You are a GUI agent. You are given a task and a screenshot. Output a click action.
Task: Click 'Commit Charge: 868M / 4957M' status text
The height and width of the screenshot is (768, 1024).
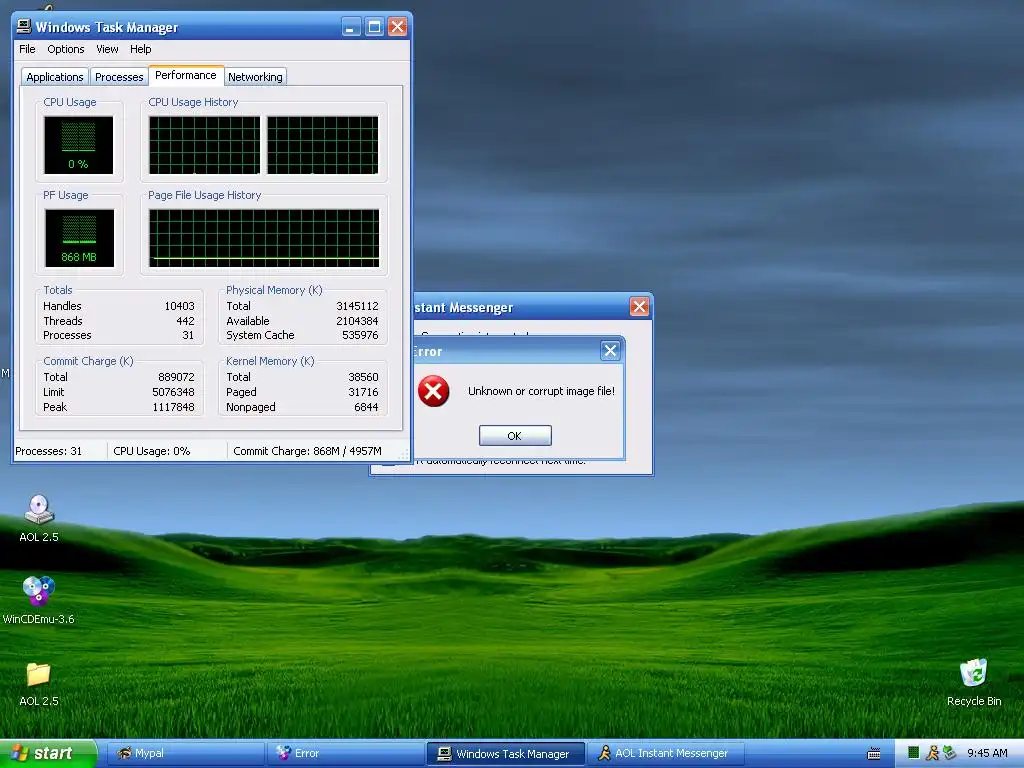point(308,451)
